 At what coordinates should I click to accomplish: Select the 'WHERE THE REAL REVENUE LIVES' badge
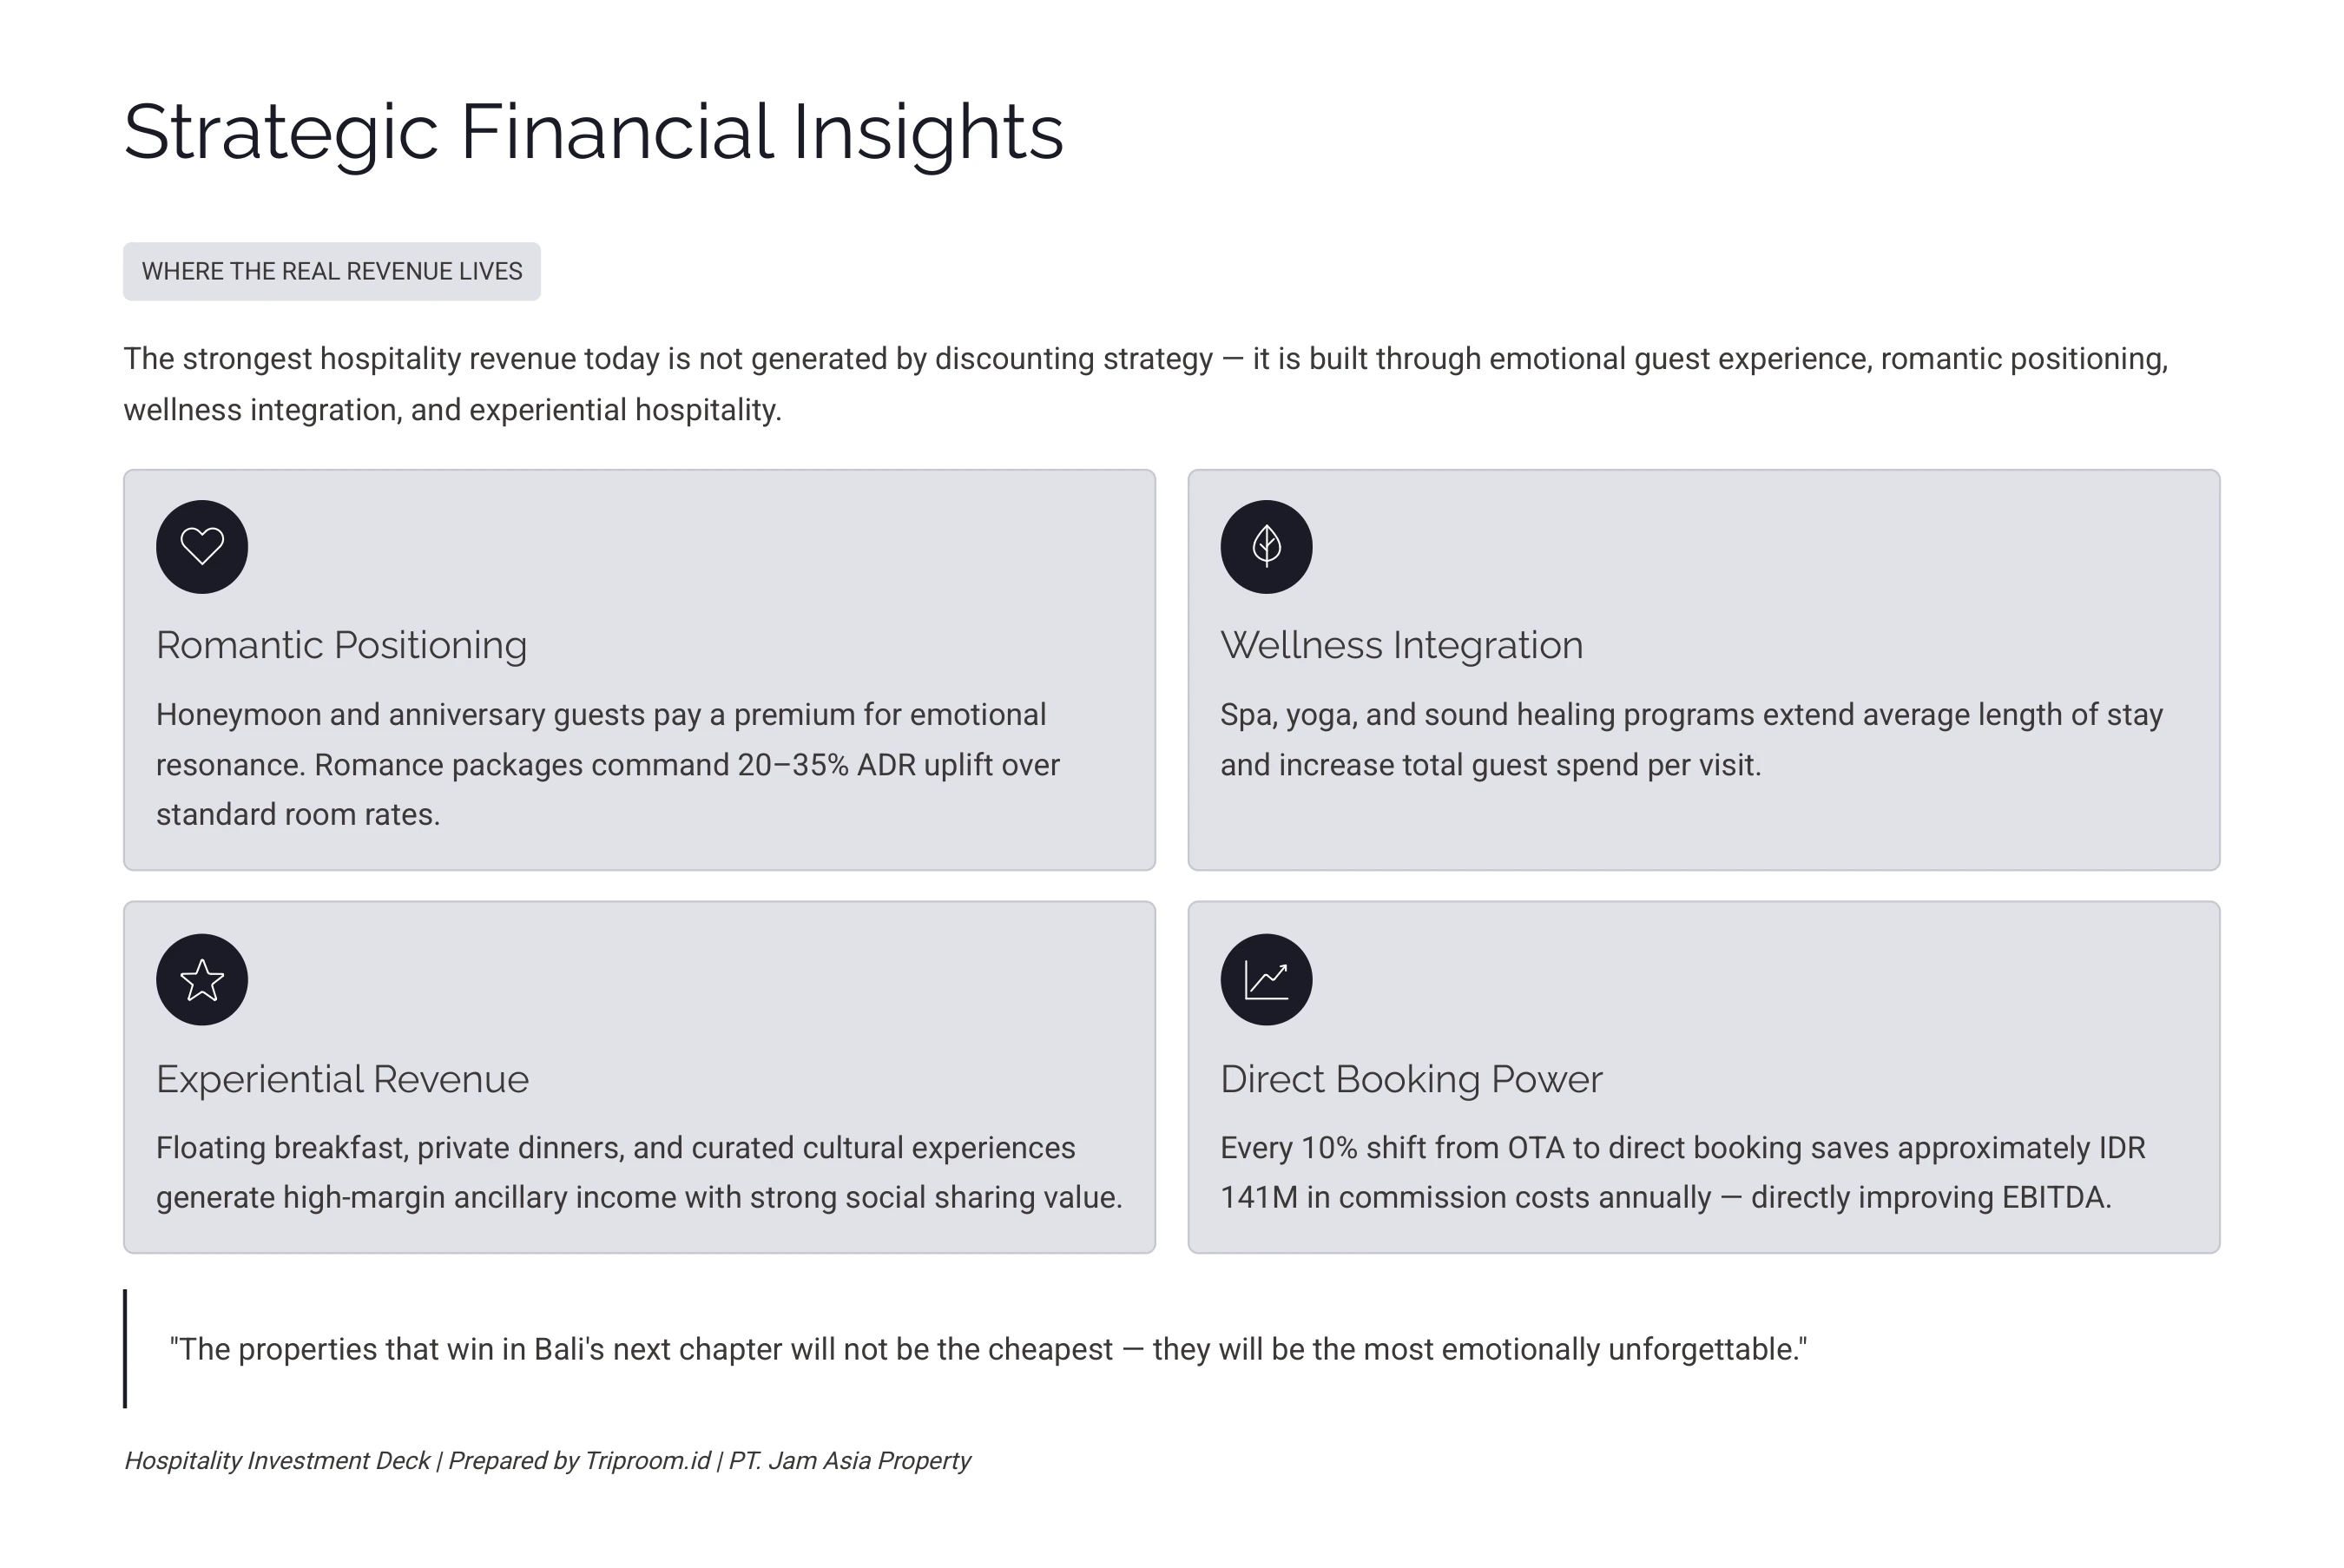tap(332, 271)
